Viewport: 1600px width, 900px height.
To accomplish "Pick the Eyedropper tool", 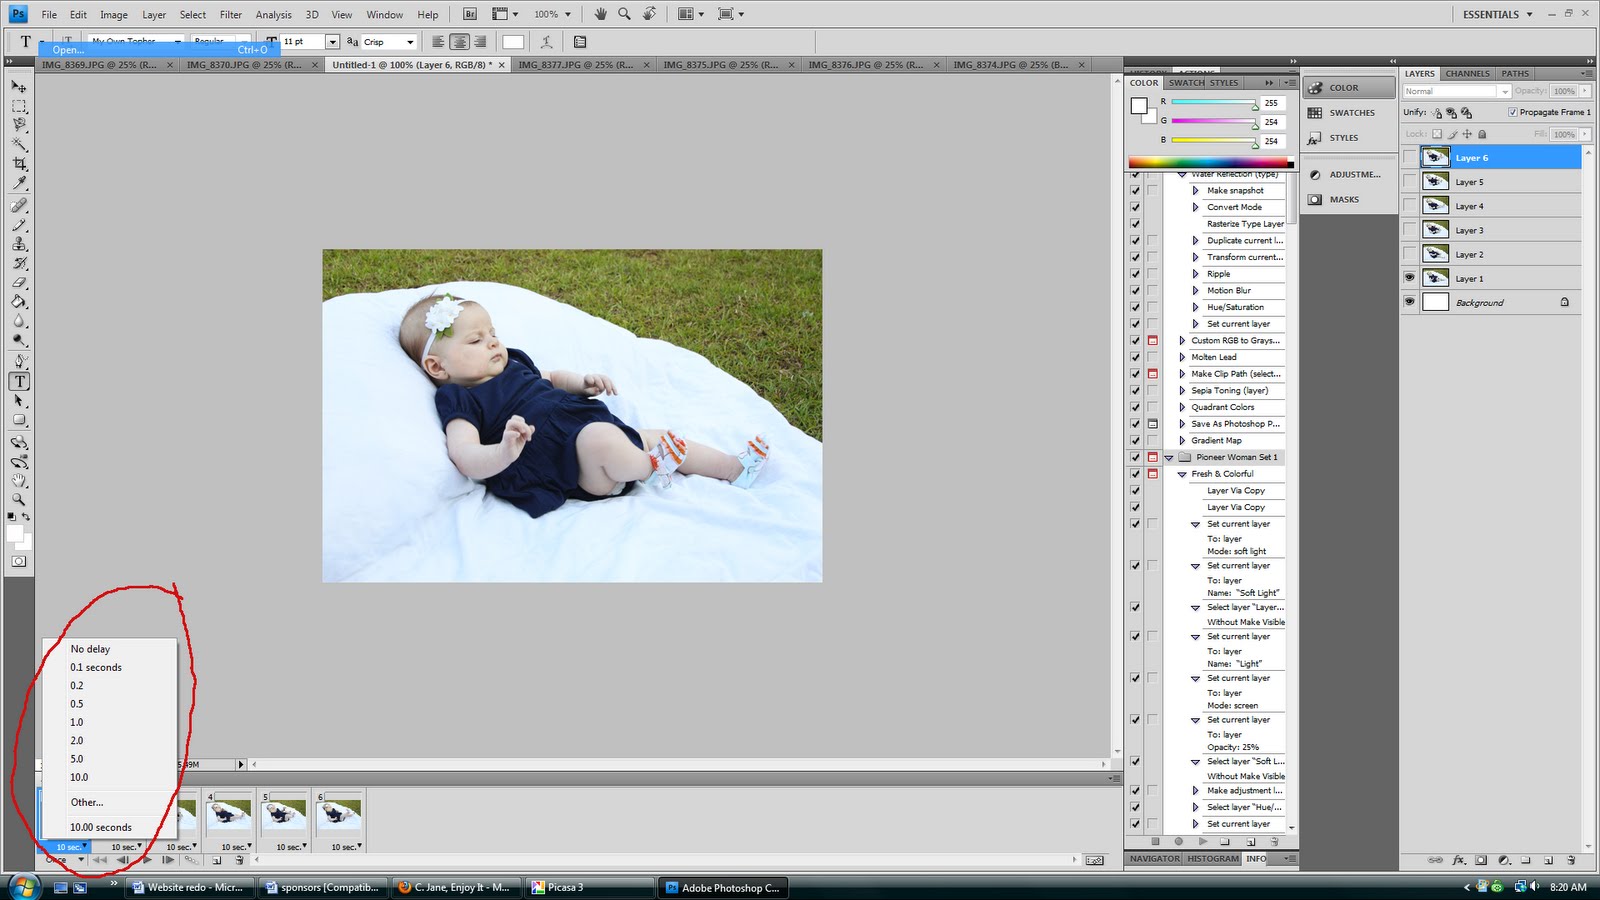I will pyautogui.click(x=19, y=184).
